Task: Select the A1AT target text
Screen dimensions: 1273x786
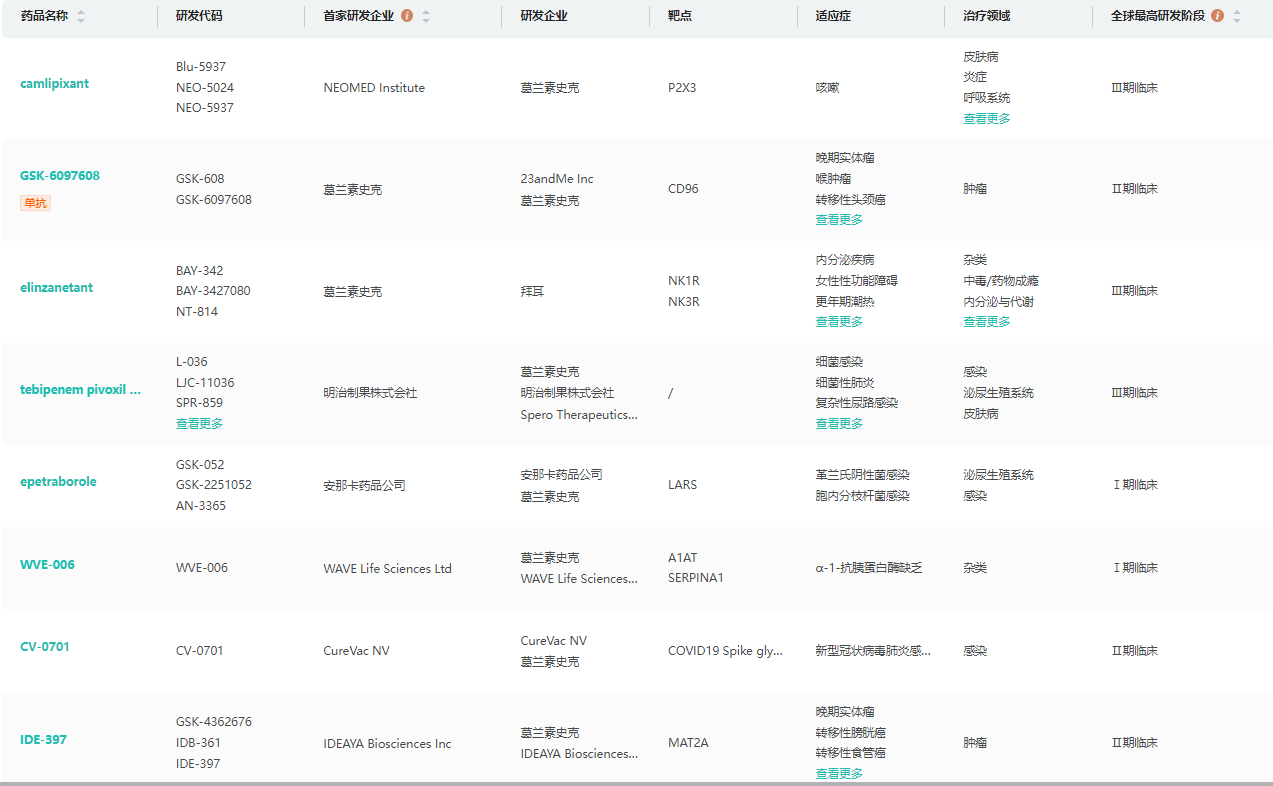Action: pyautogui.click(x=682, y=557)
